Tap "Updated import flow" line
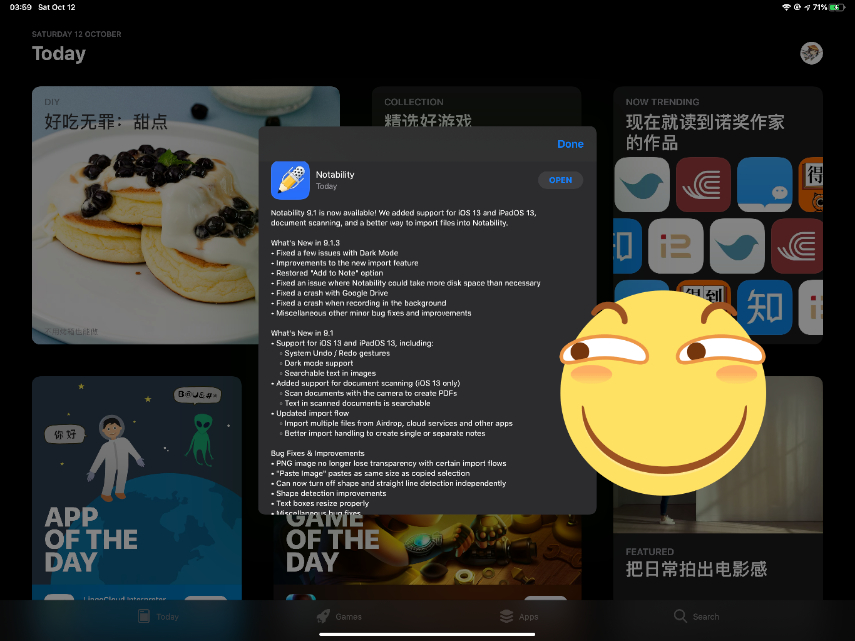Viewport: 855px width, 641px height. (310, 413)
